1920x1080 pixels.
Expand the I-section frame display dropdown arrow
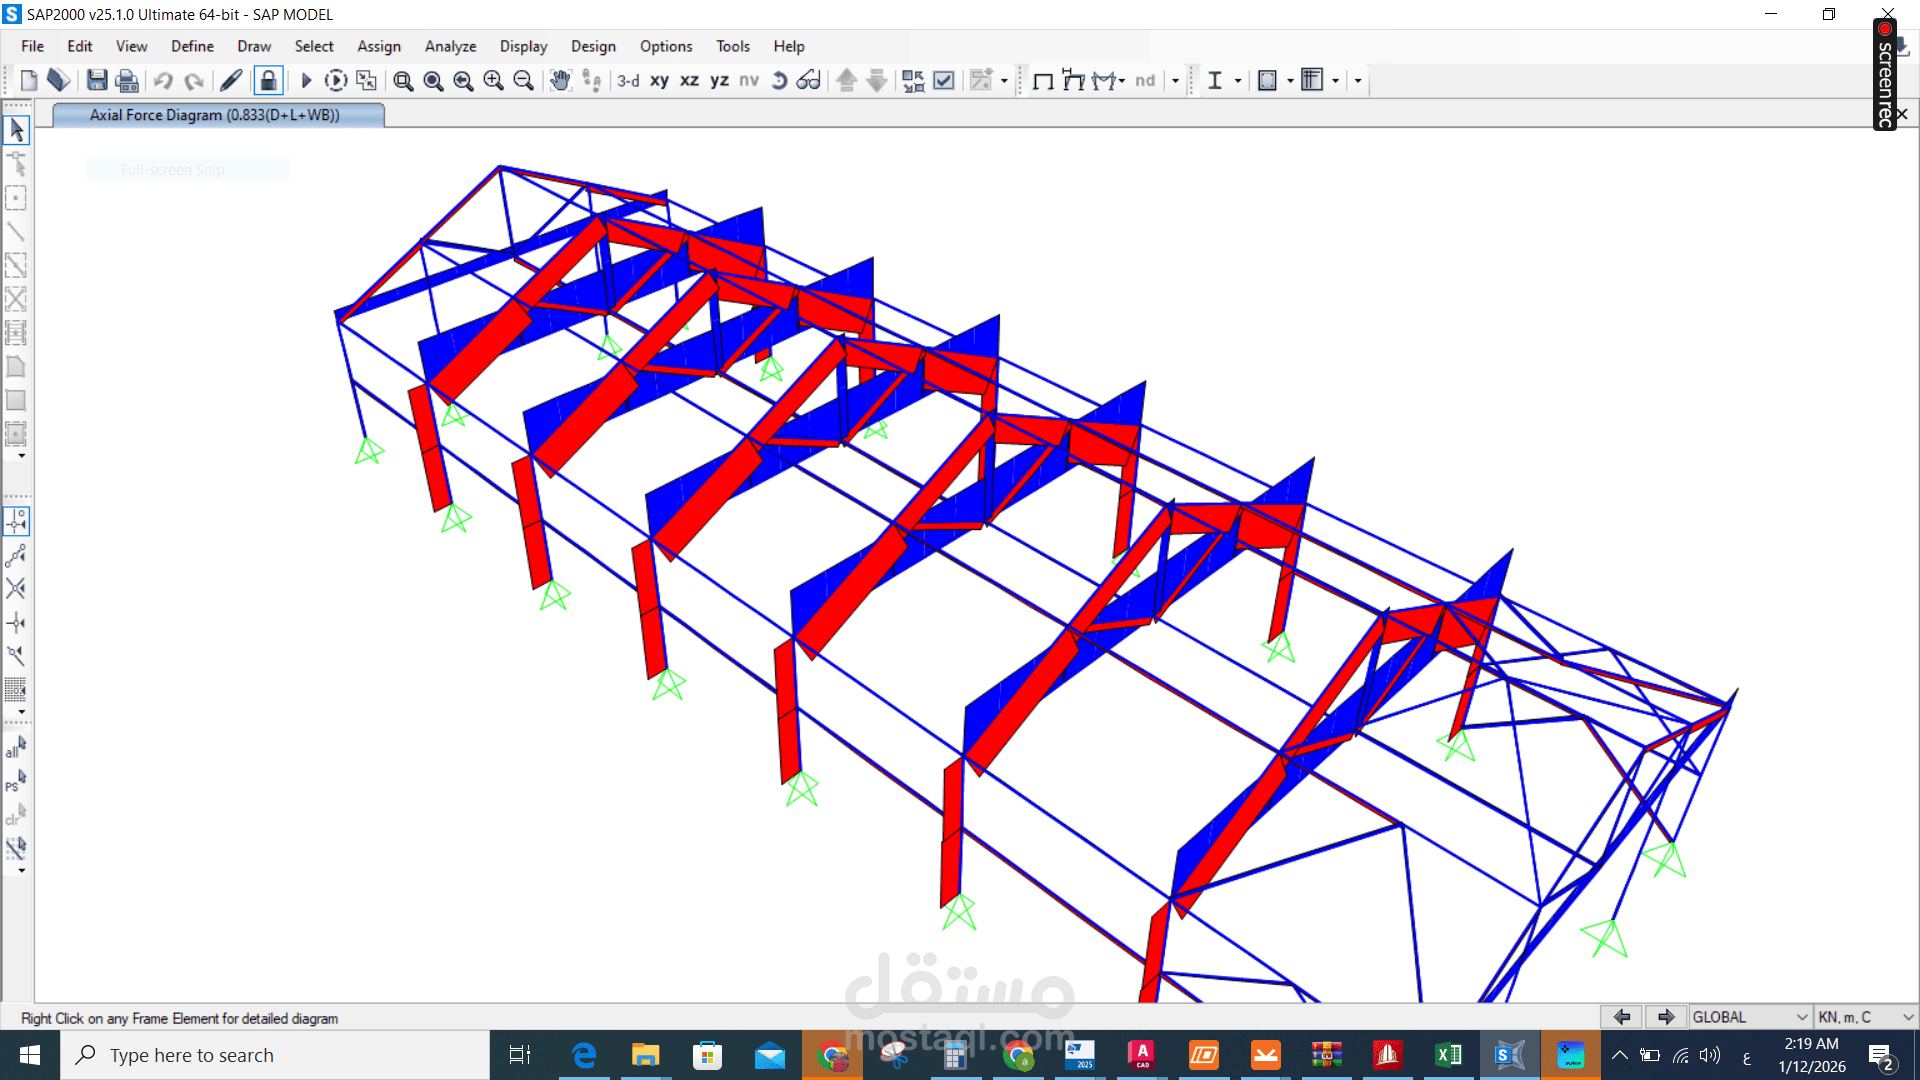(1238, 81)
